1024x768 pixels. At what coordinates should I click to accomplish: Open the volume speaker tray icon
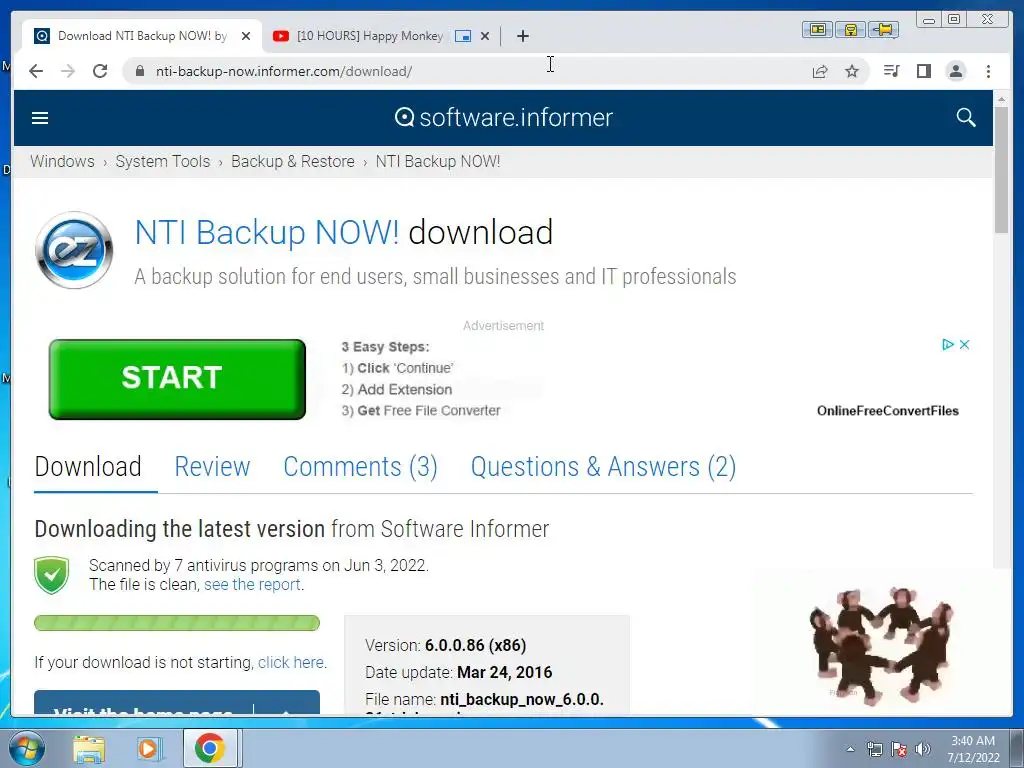pyautogui.click(x=923, y=749)
